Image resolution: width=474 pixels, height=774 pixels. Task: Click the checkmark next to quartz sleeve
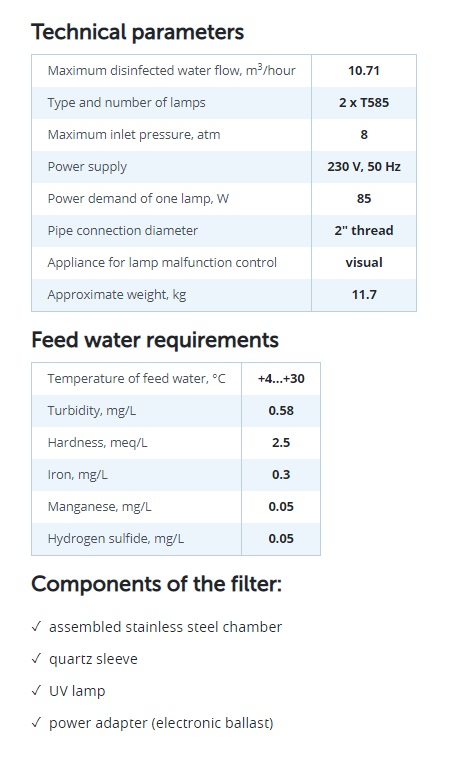click(x=36, y=659)
